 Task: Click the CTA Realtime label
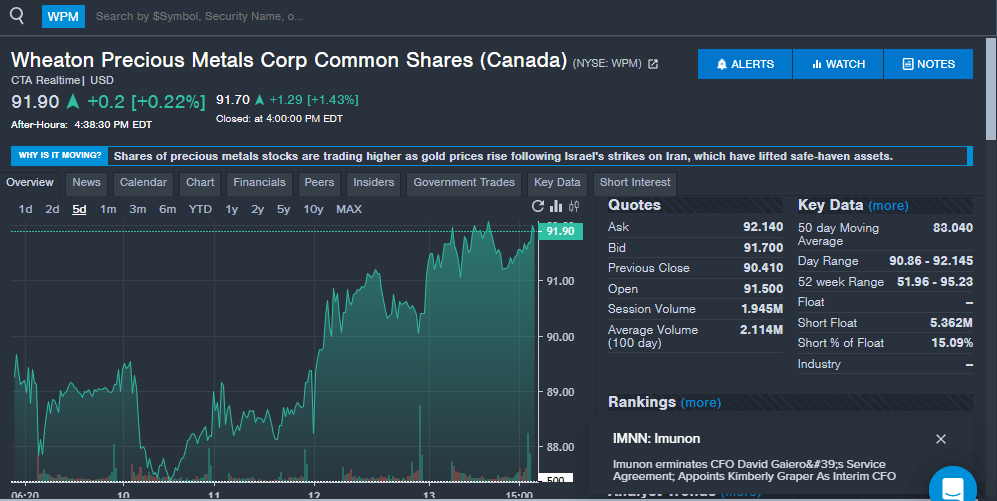(x=45, y=81)
